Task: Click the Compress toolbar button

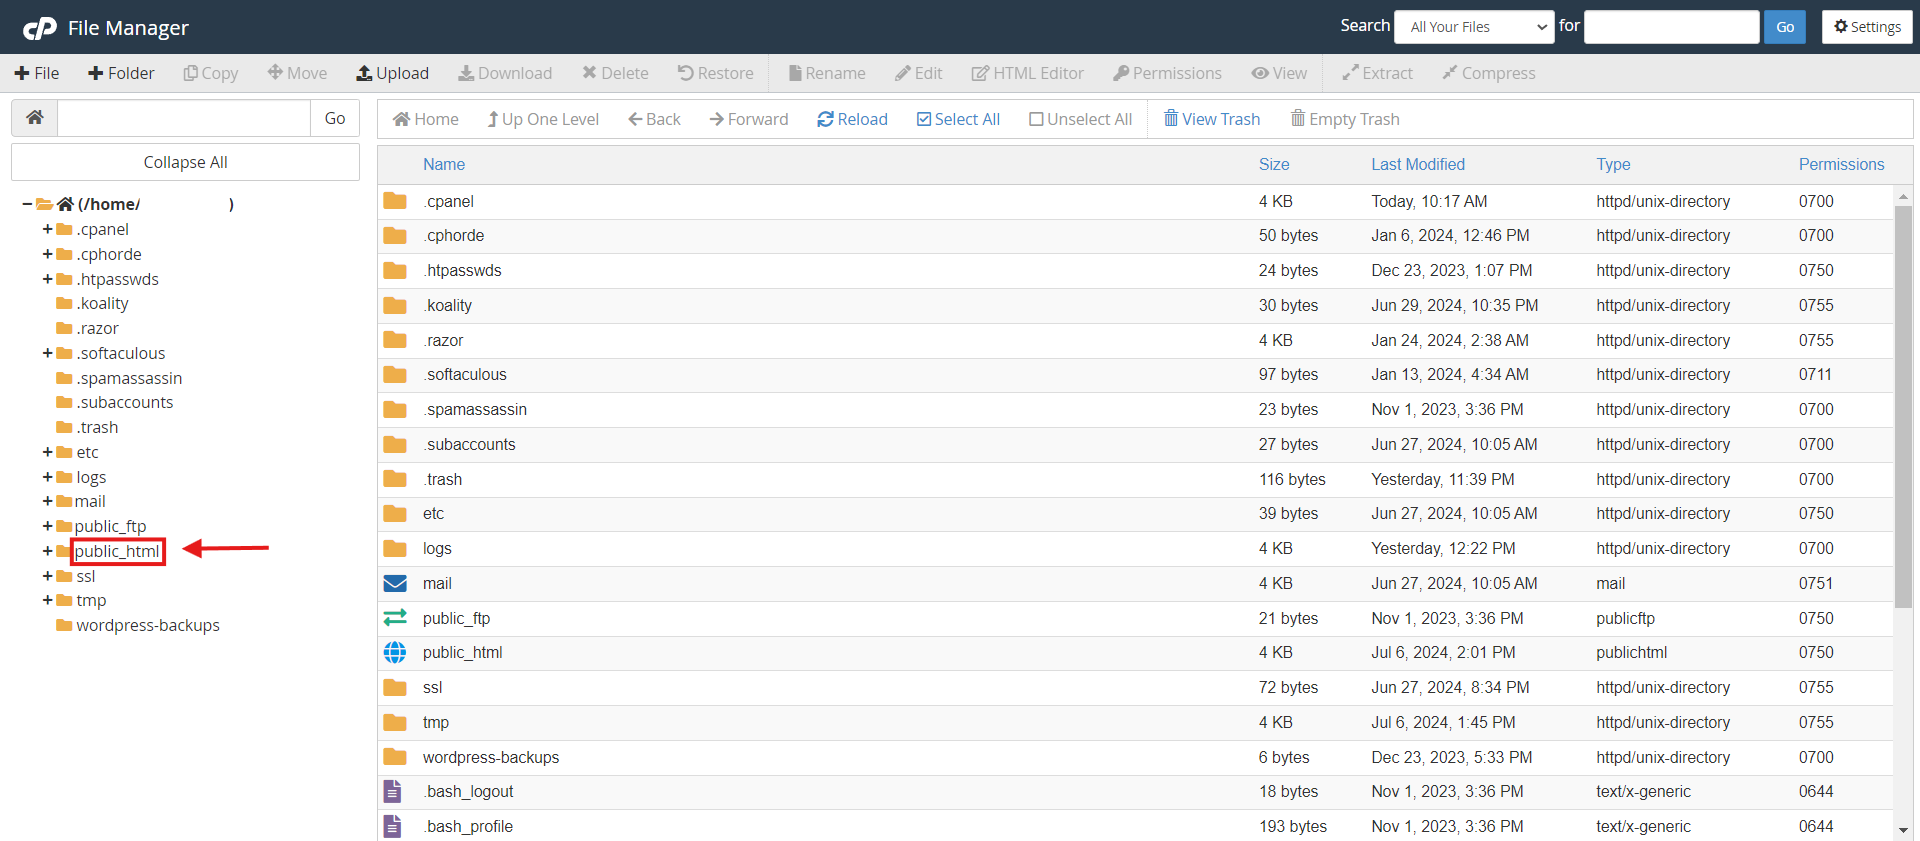Action: coord(1488,73)
